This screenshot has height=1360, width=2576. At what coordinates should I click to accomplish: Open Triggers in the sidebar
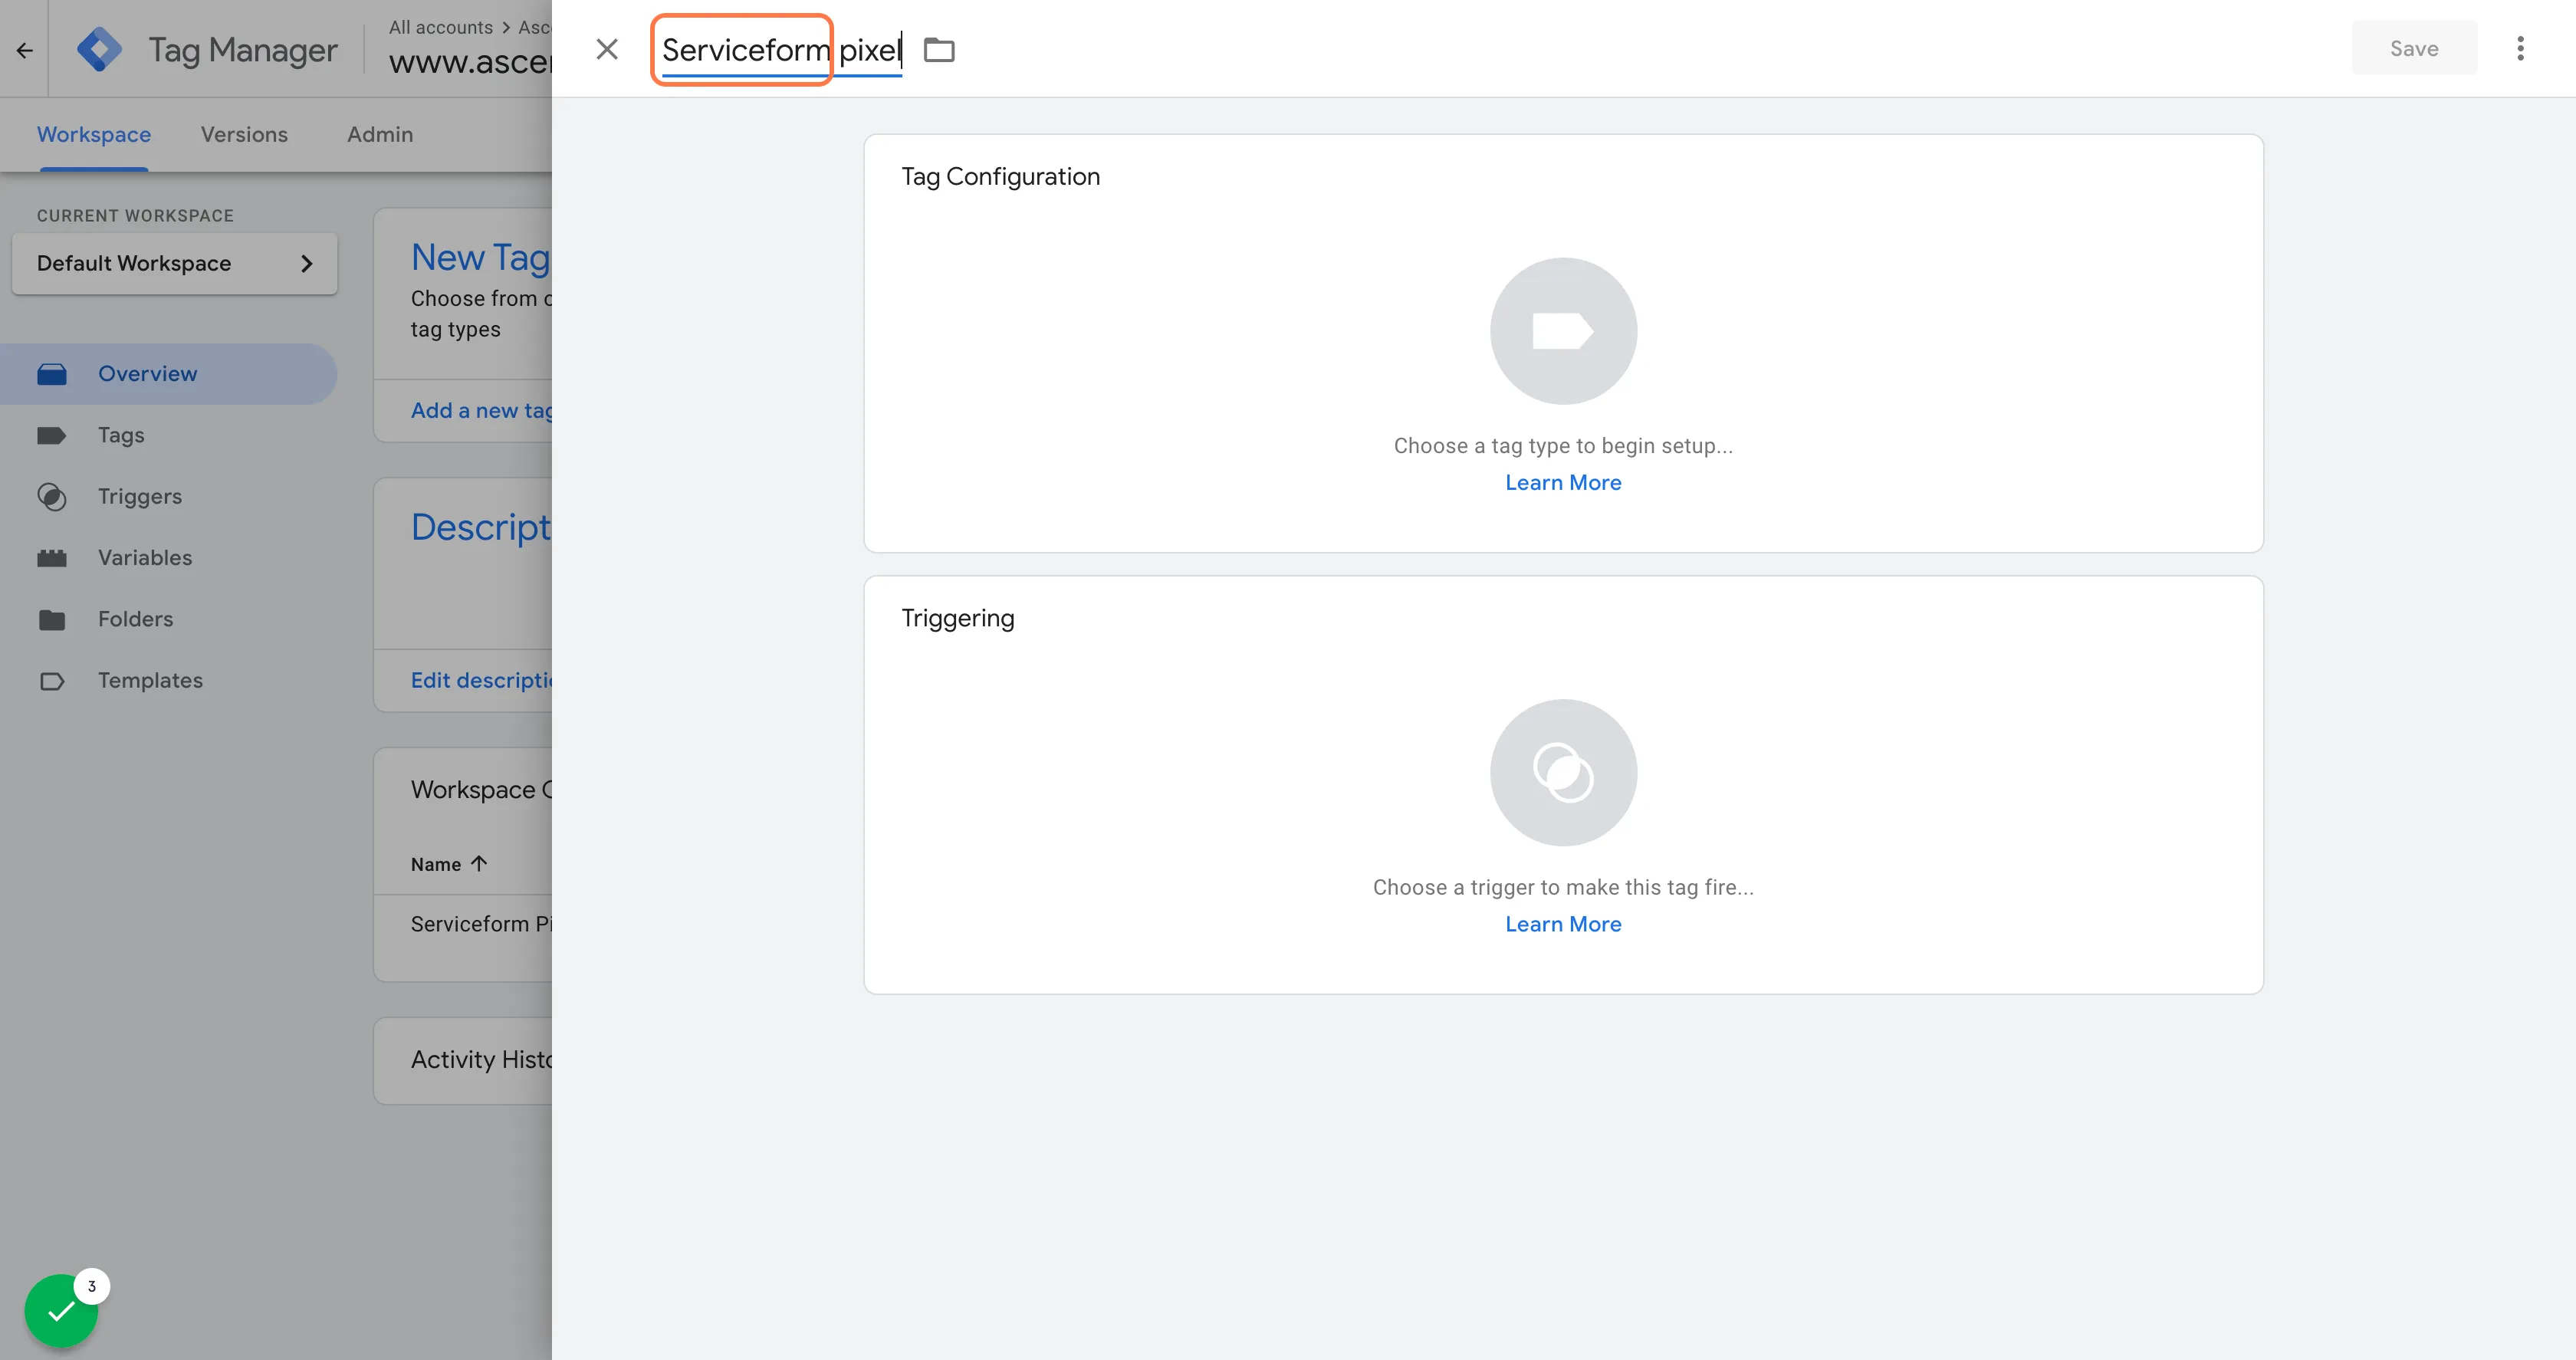pos(140,496)
